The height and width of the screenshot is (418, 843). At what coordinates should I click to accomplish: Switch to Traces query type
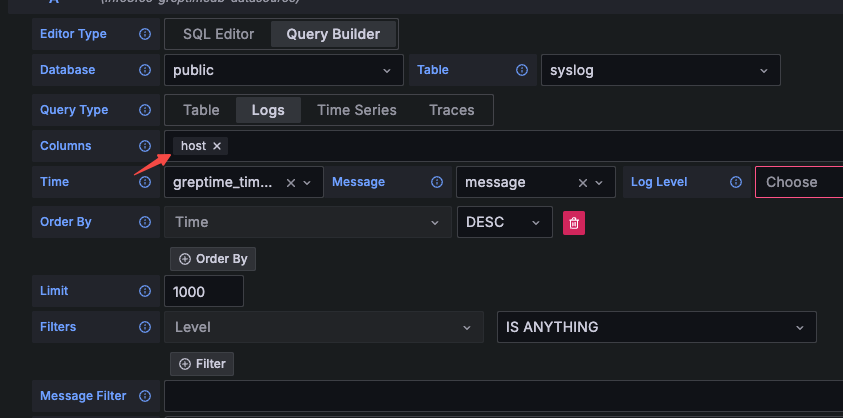[451, 110]
